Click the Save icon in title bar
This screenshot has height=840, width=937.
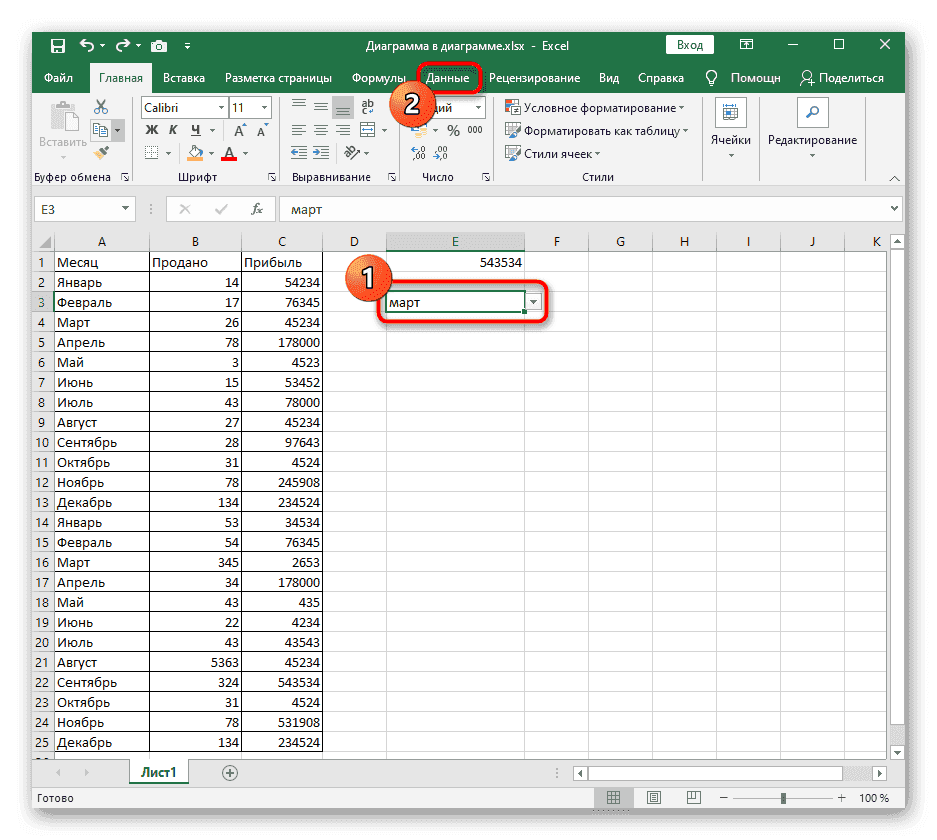pyautogui.click(x=58, y=46)
